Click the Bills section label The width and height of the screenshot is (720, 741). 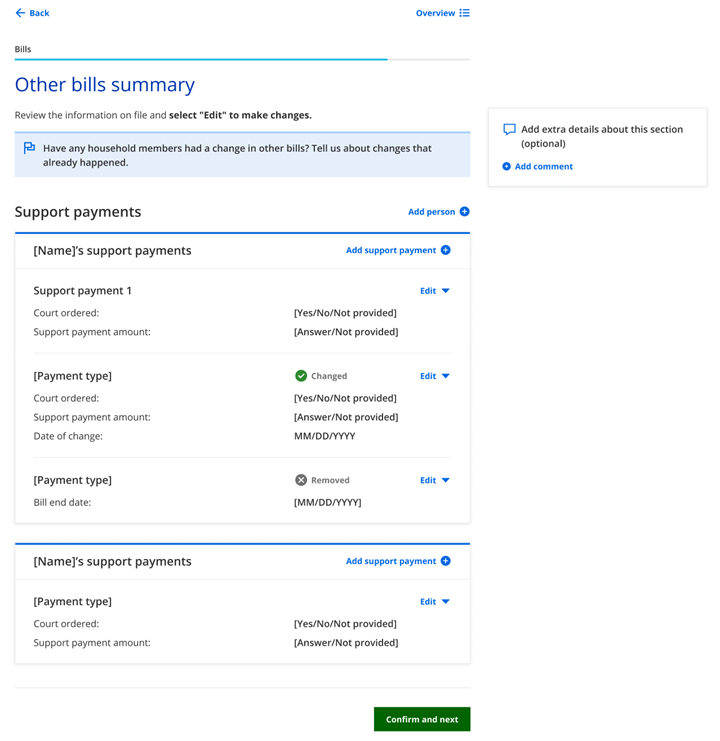[x=23, y=49]
